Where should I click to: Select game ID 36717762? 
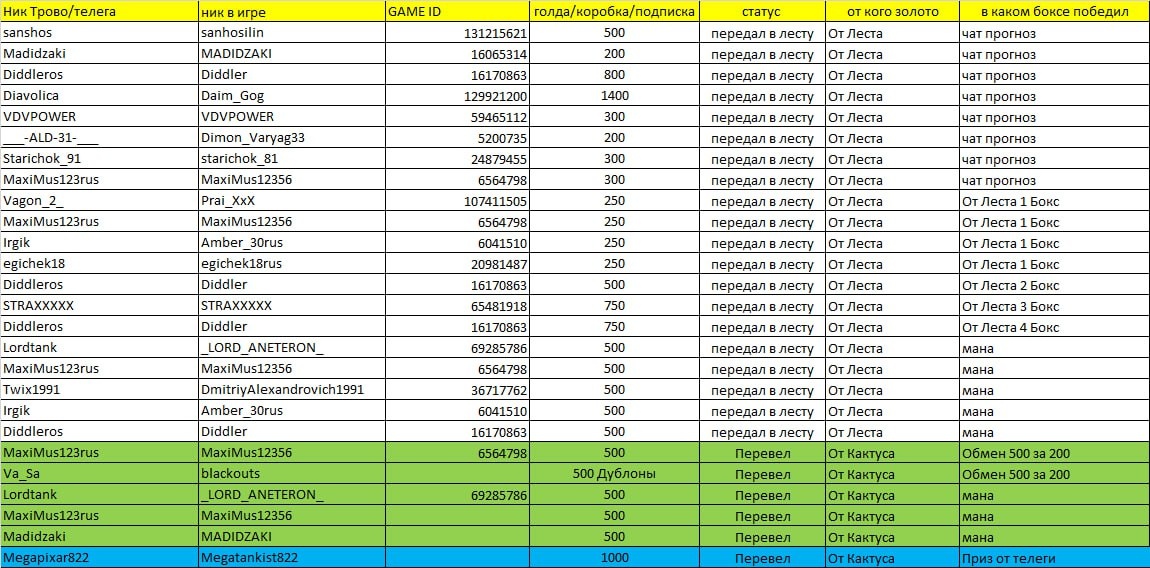(458, 390)
